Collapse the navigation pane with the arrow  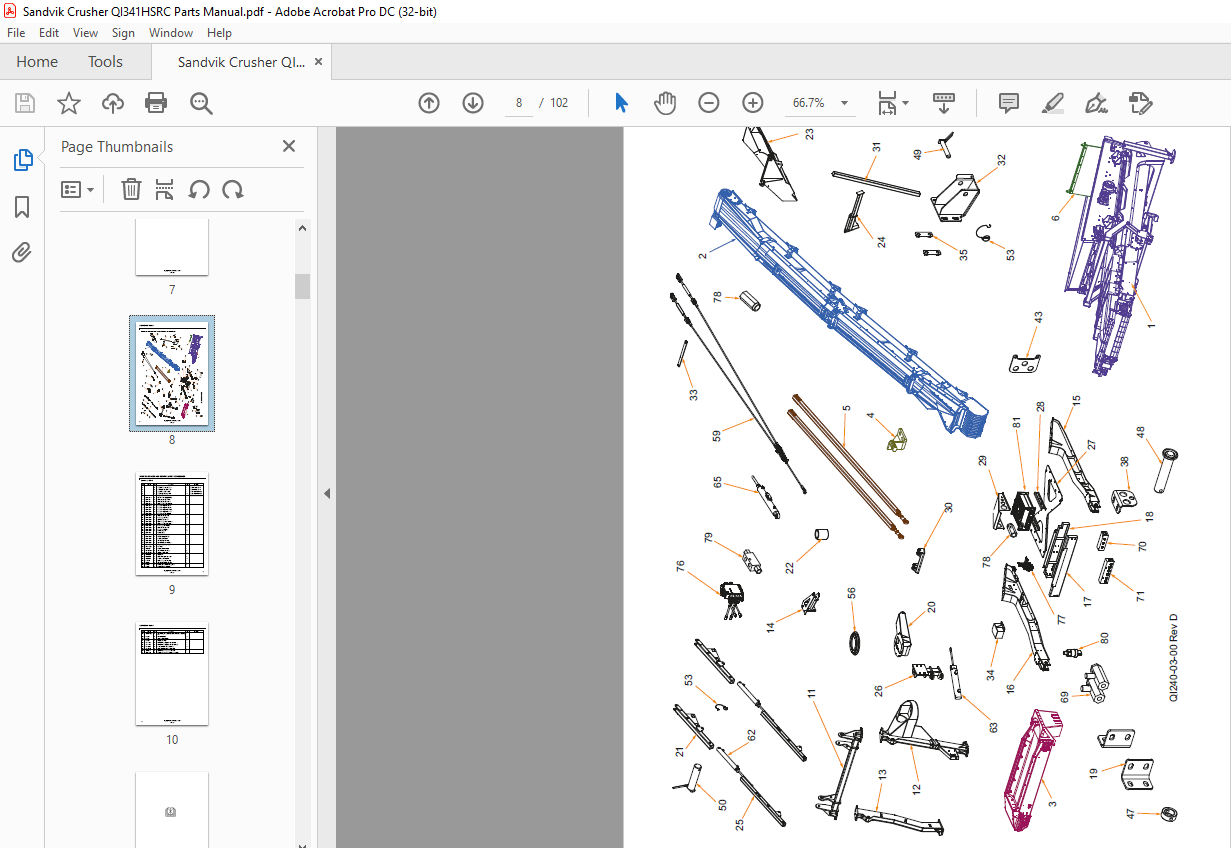tap(326, 493)
